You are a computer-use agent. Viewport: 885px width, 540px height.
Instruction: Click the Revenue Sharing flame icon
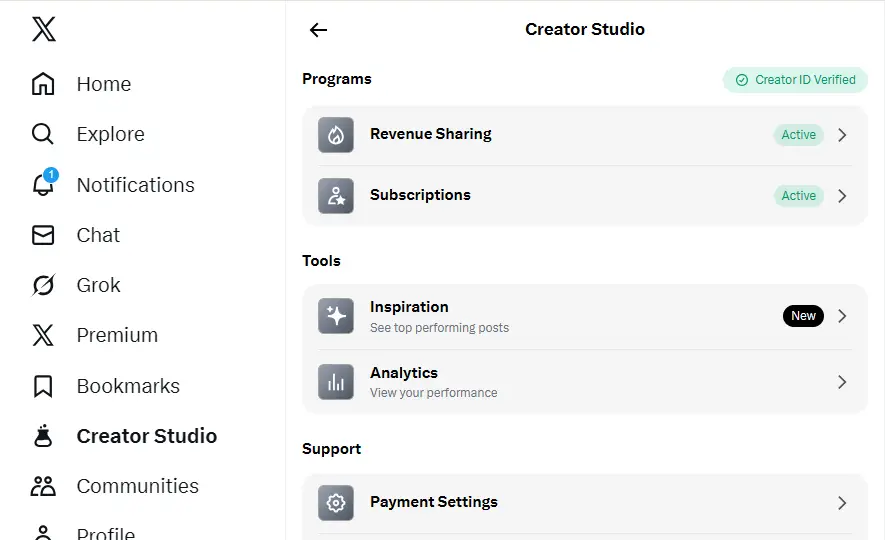coord(336,135)
